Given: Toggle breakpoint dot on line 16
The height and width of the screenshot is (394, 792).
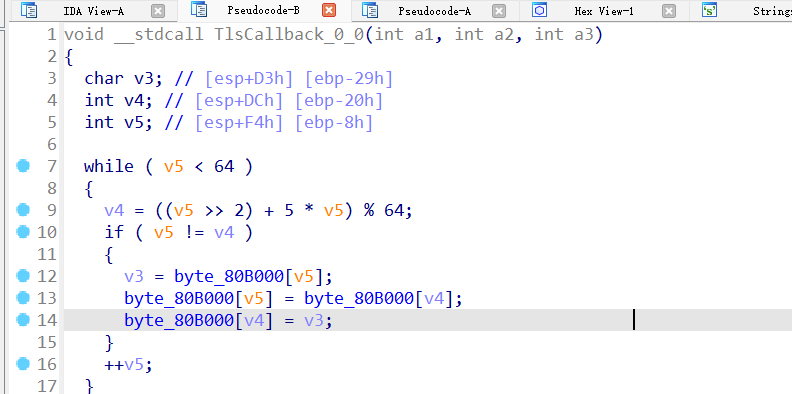Looking at the screenshot, I should pos(23,364).
